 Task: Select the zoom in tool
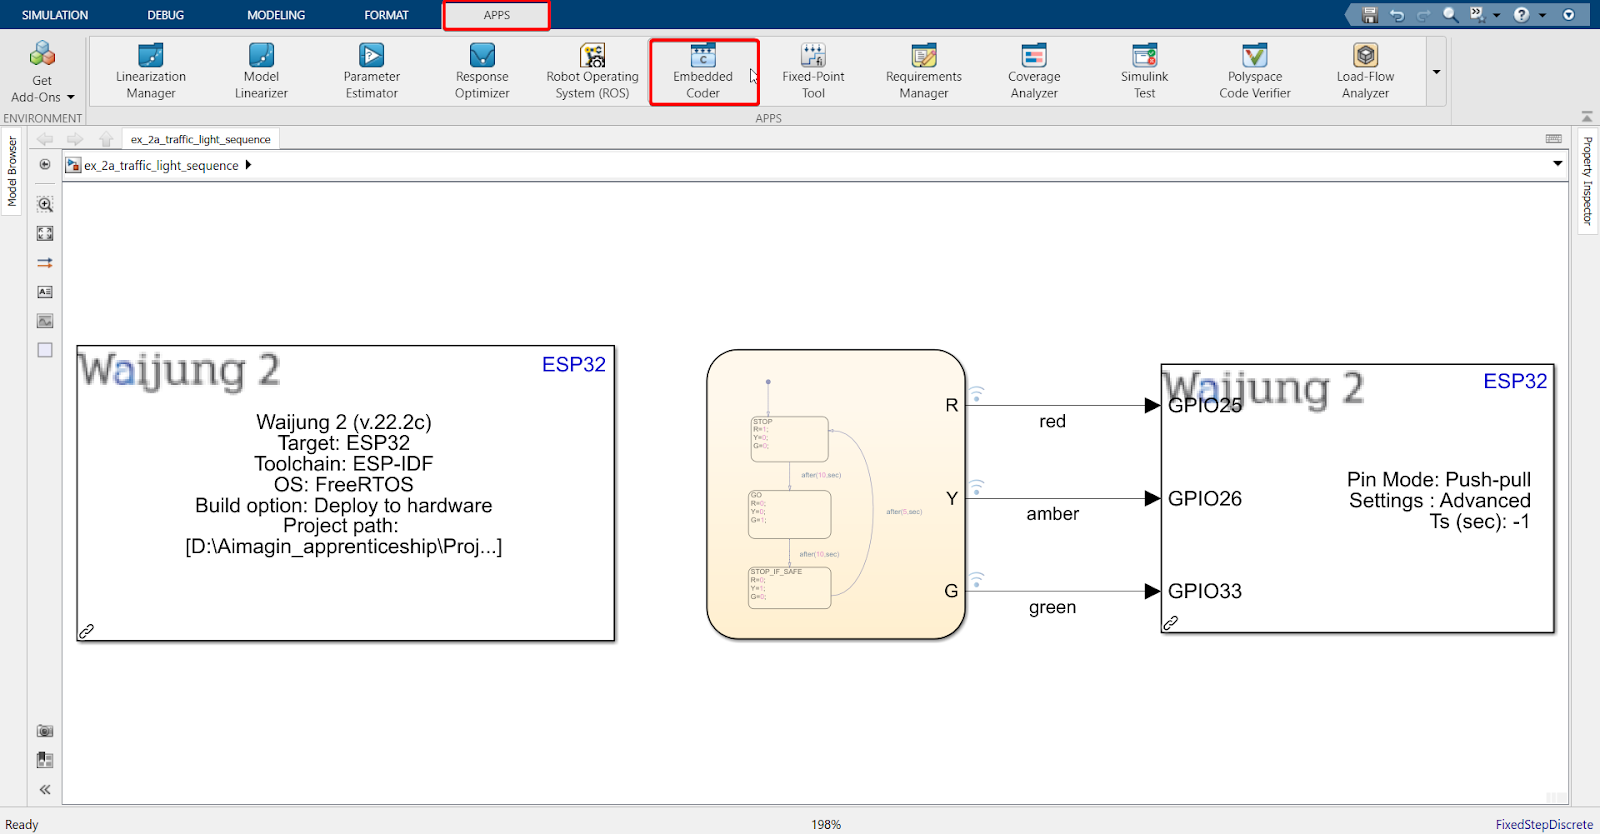pos(45,204)
